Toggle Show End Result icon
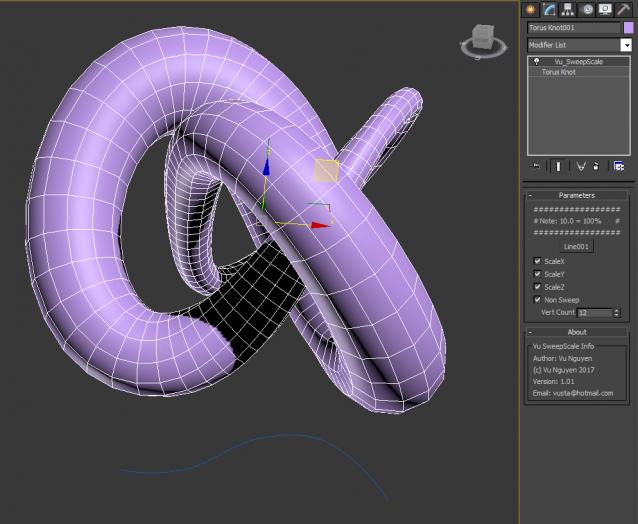The width and height of the screenshot is (638, 524). click(x=558, y=166)
